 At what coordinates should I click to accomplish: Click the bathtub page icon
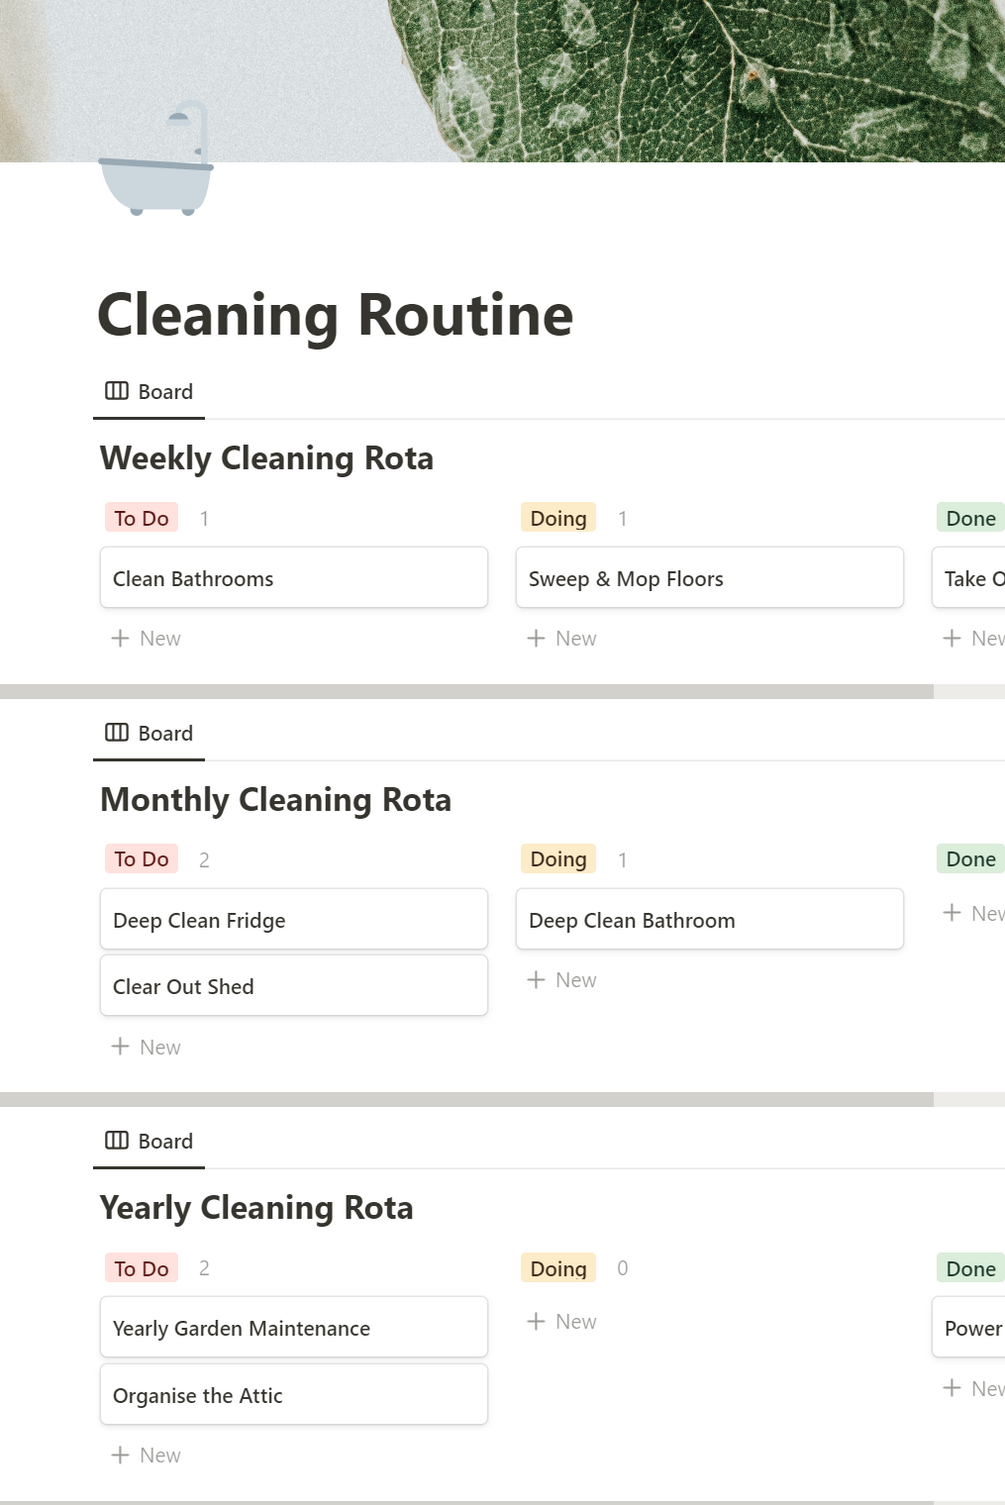[156, 160]
